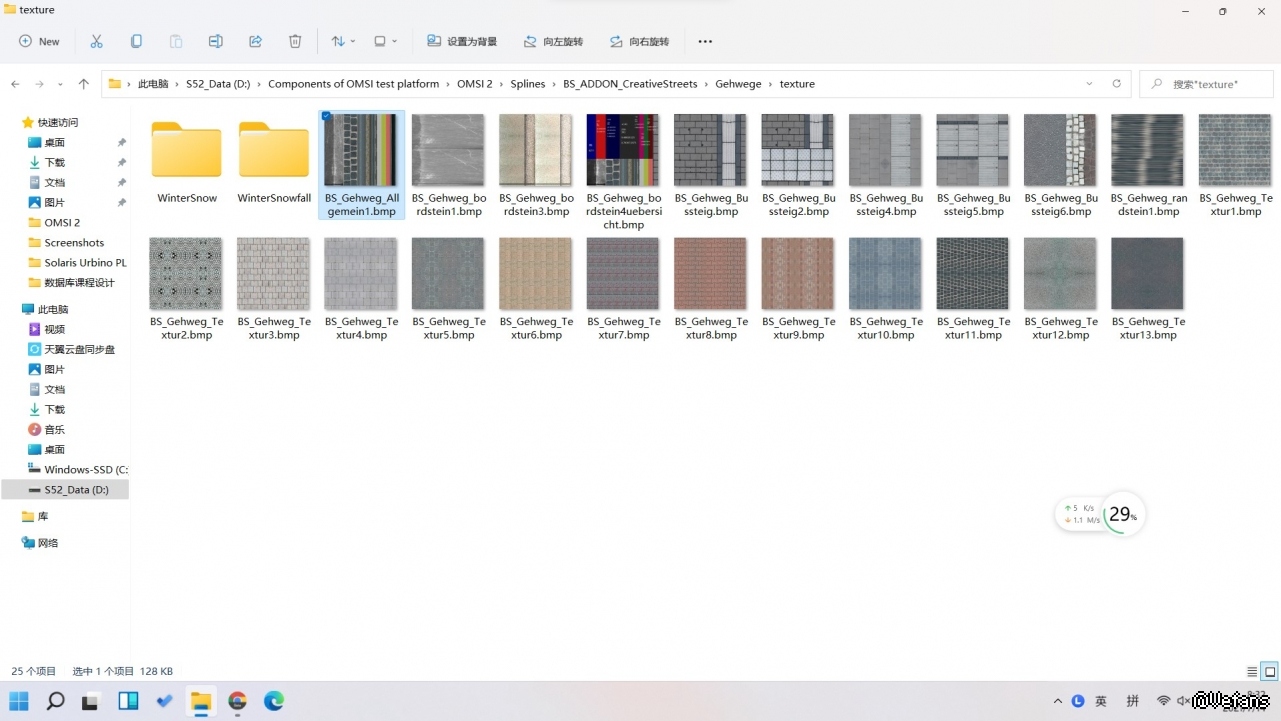The image size is (1281, 721).
Task: Click the search box for texture folder
Action: 1212,84
